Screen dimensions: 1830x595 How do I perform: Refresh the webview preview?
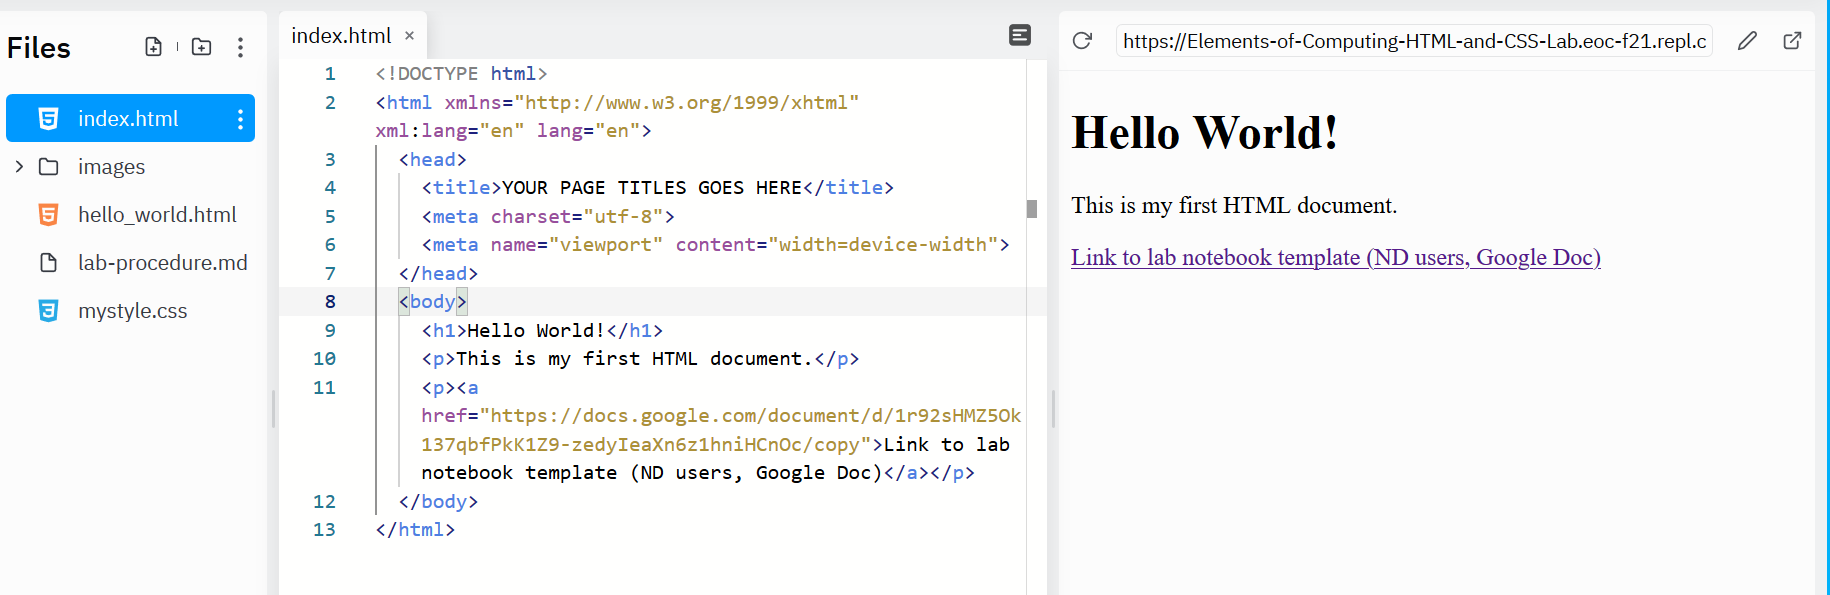pyautogui.click(x=1082, y=41)
